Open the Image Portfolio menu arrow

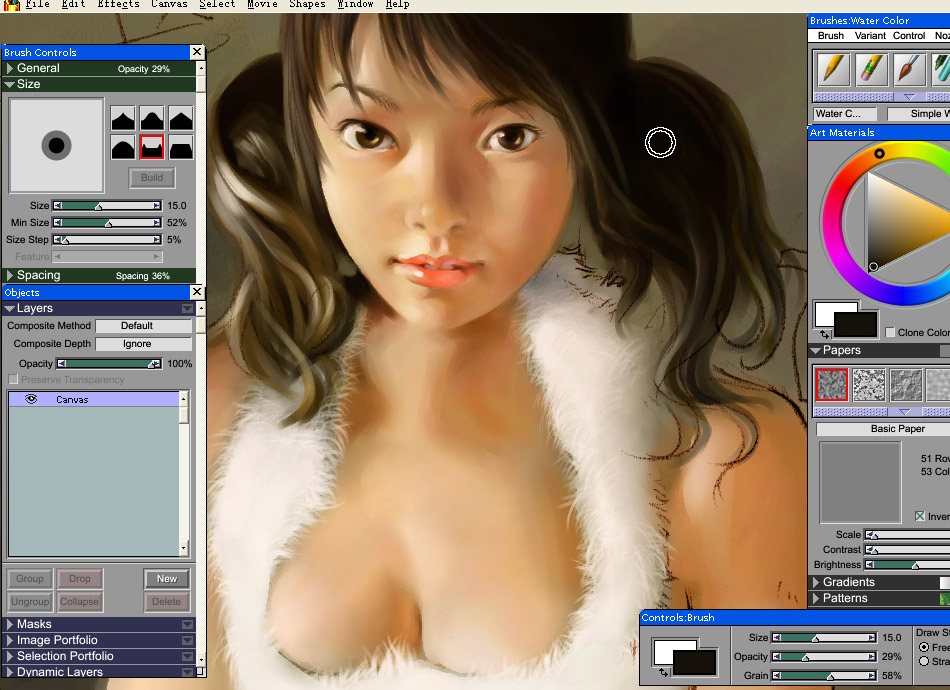point(187,640)
